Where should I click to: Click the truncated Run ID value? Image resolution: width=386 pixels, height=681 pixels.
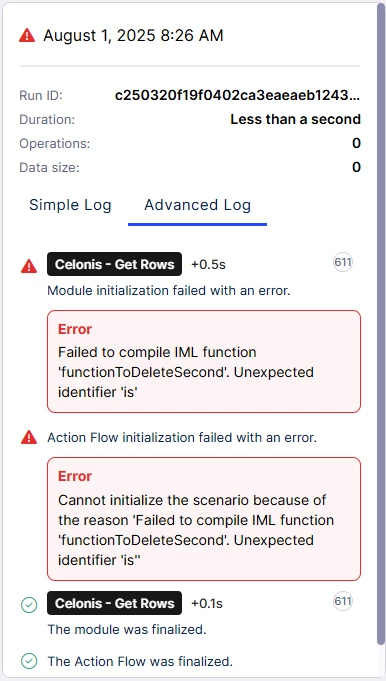(238, 95)
